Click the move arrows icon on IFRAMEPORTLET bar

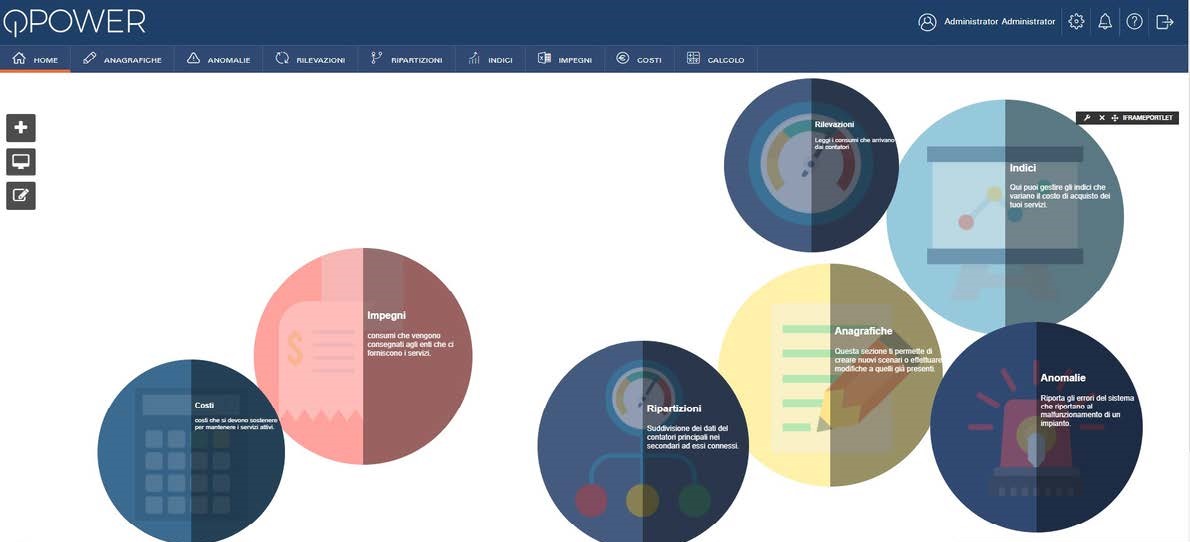pos(1115,118)
